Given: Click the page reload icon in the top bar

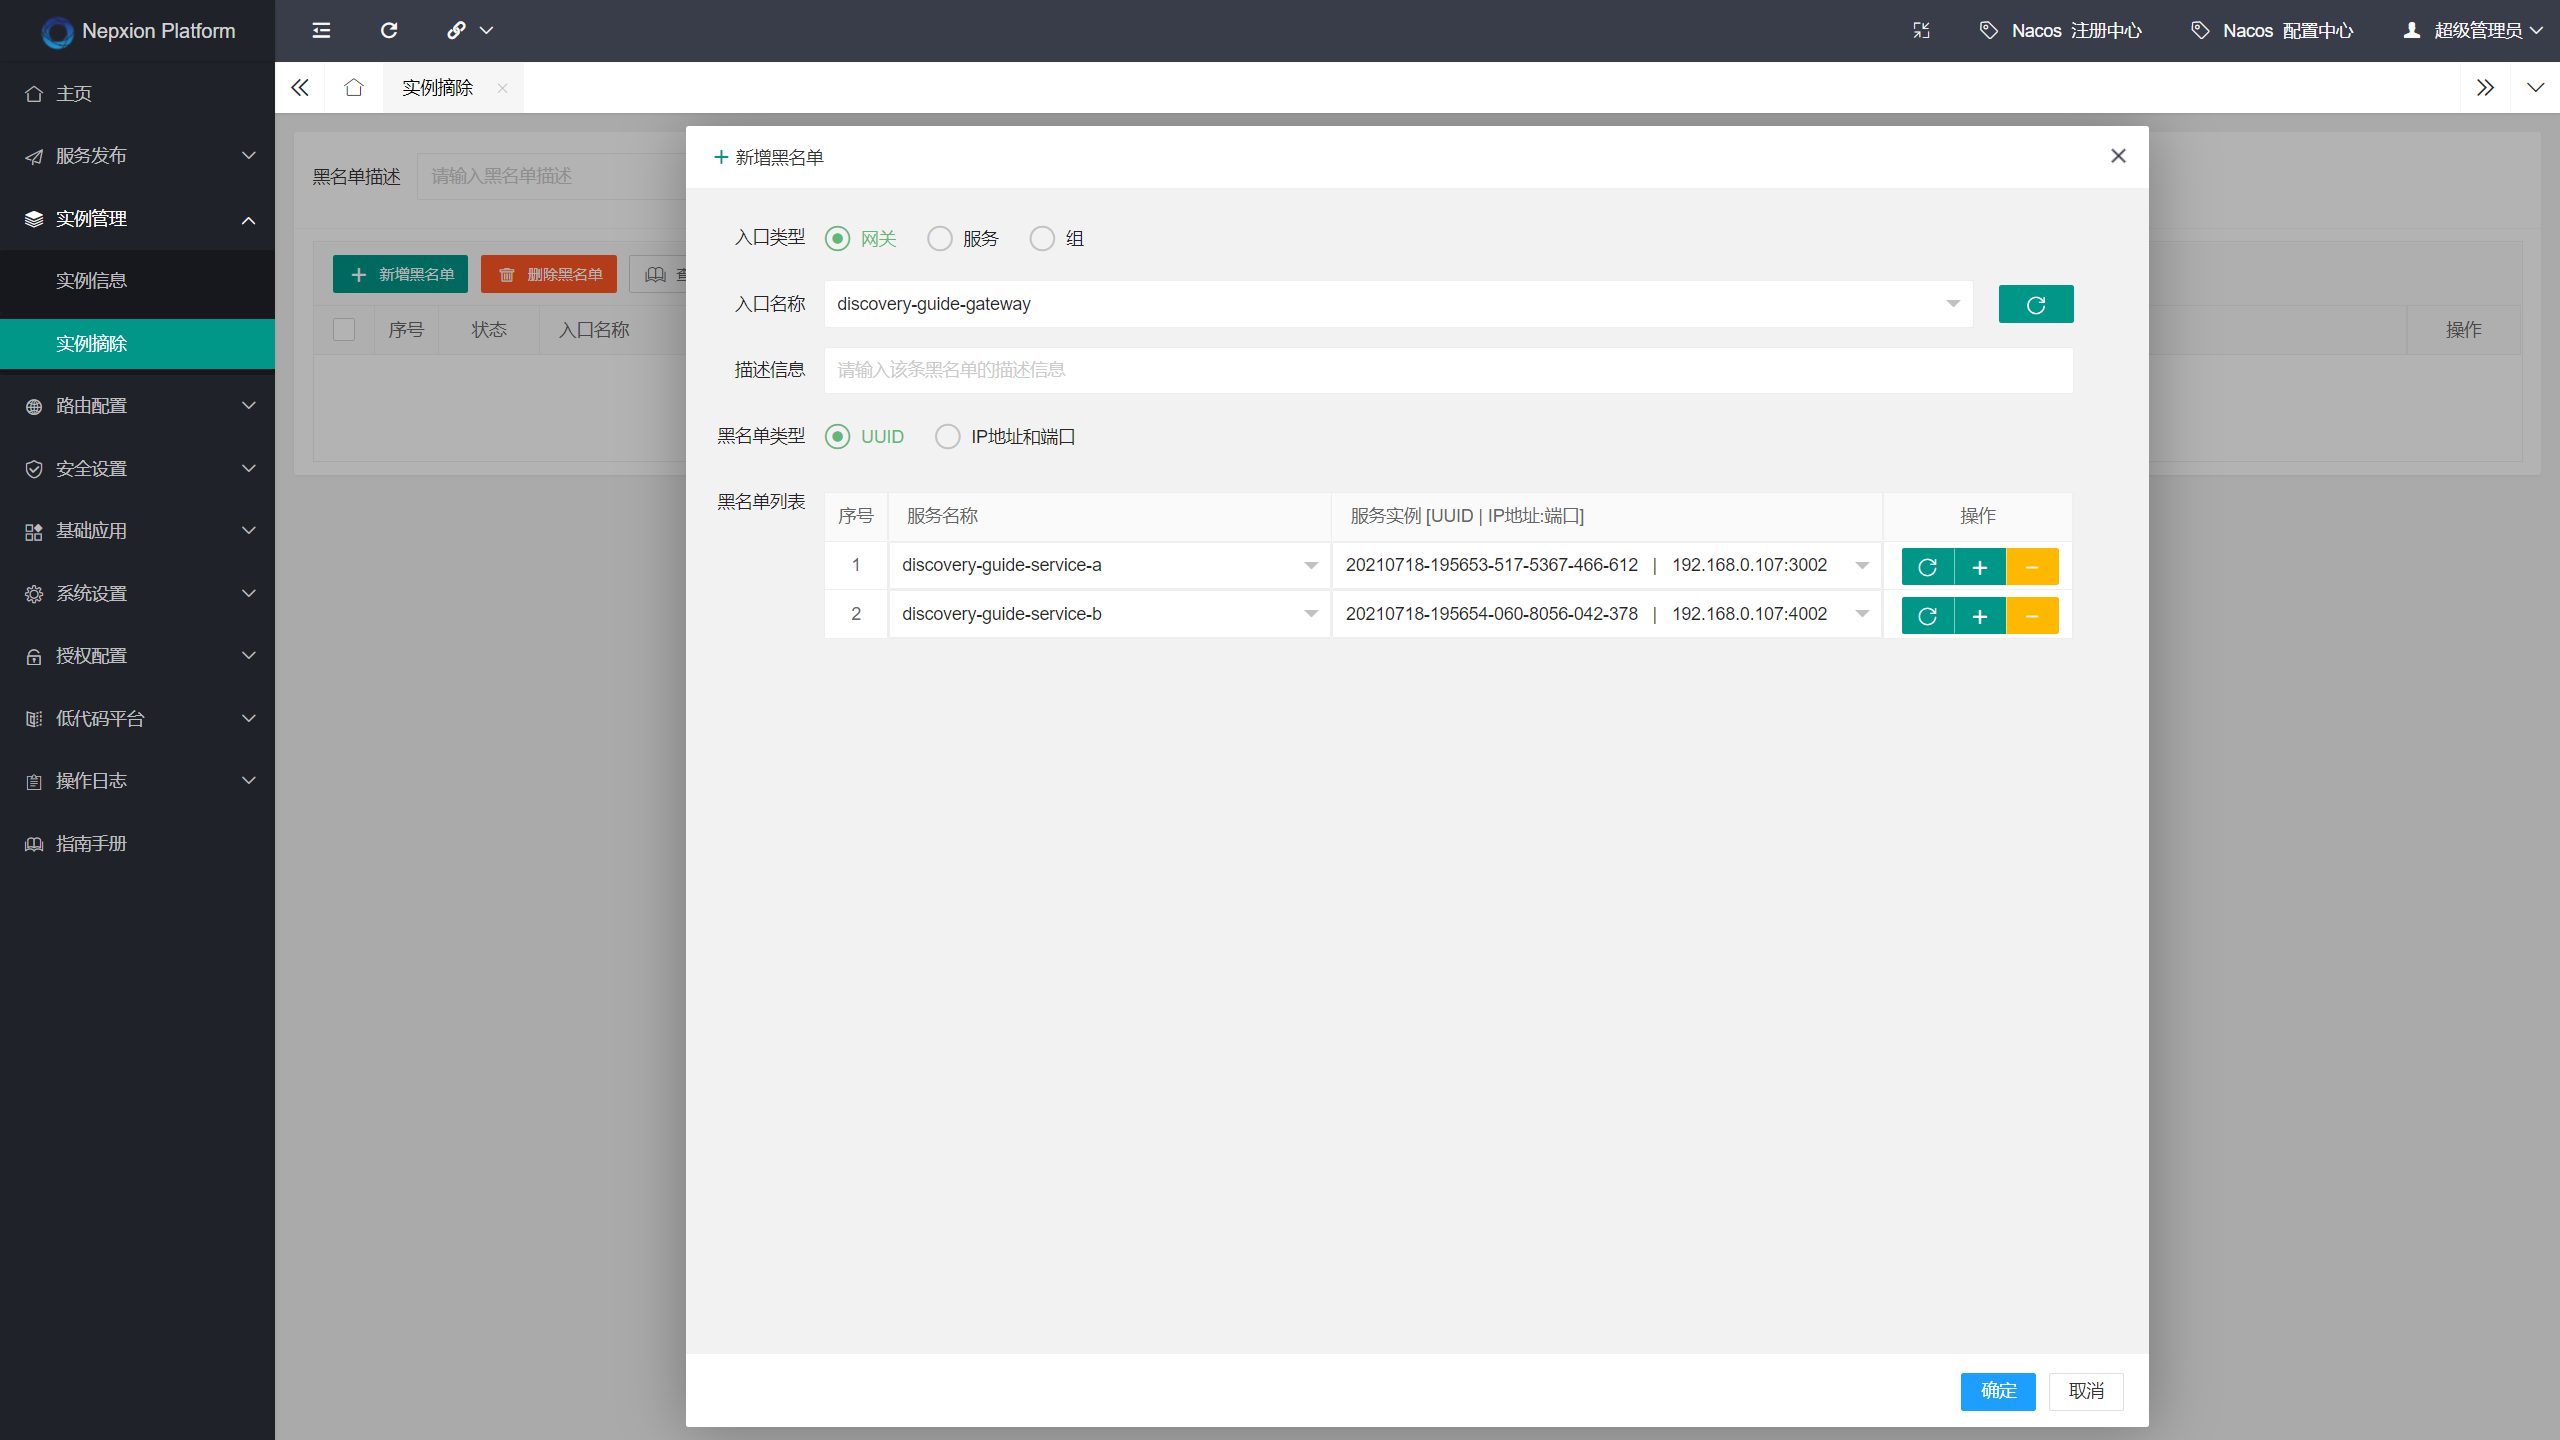Looking at the screenshot, I should point(389,30).
